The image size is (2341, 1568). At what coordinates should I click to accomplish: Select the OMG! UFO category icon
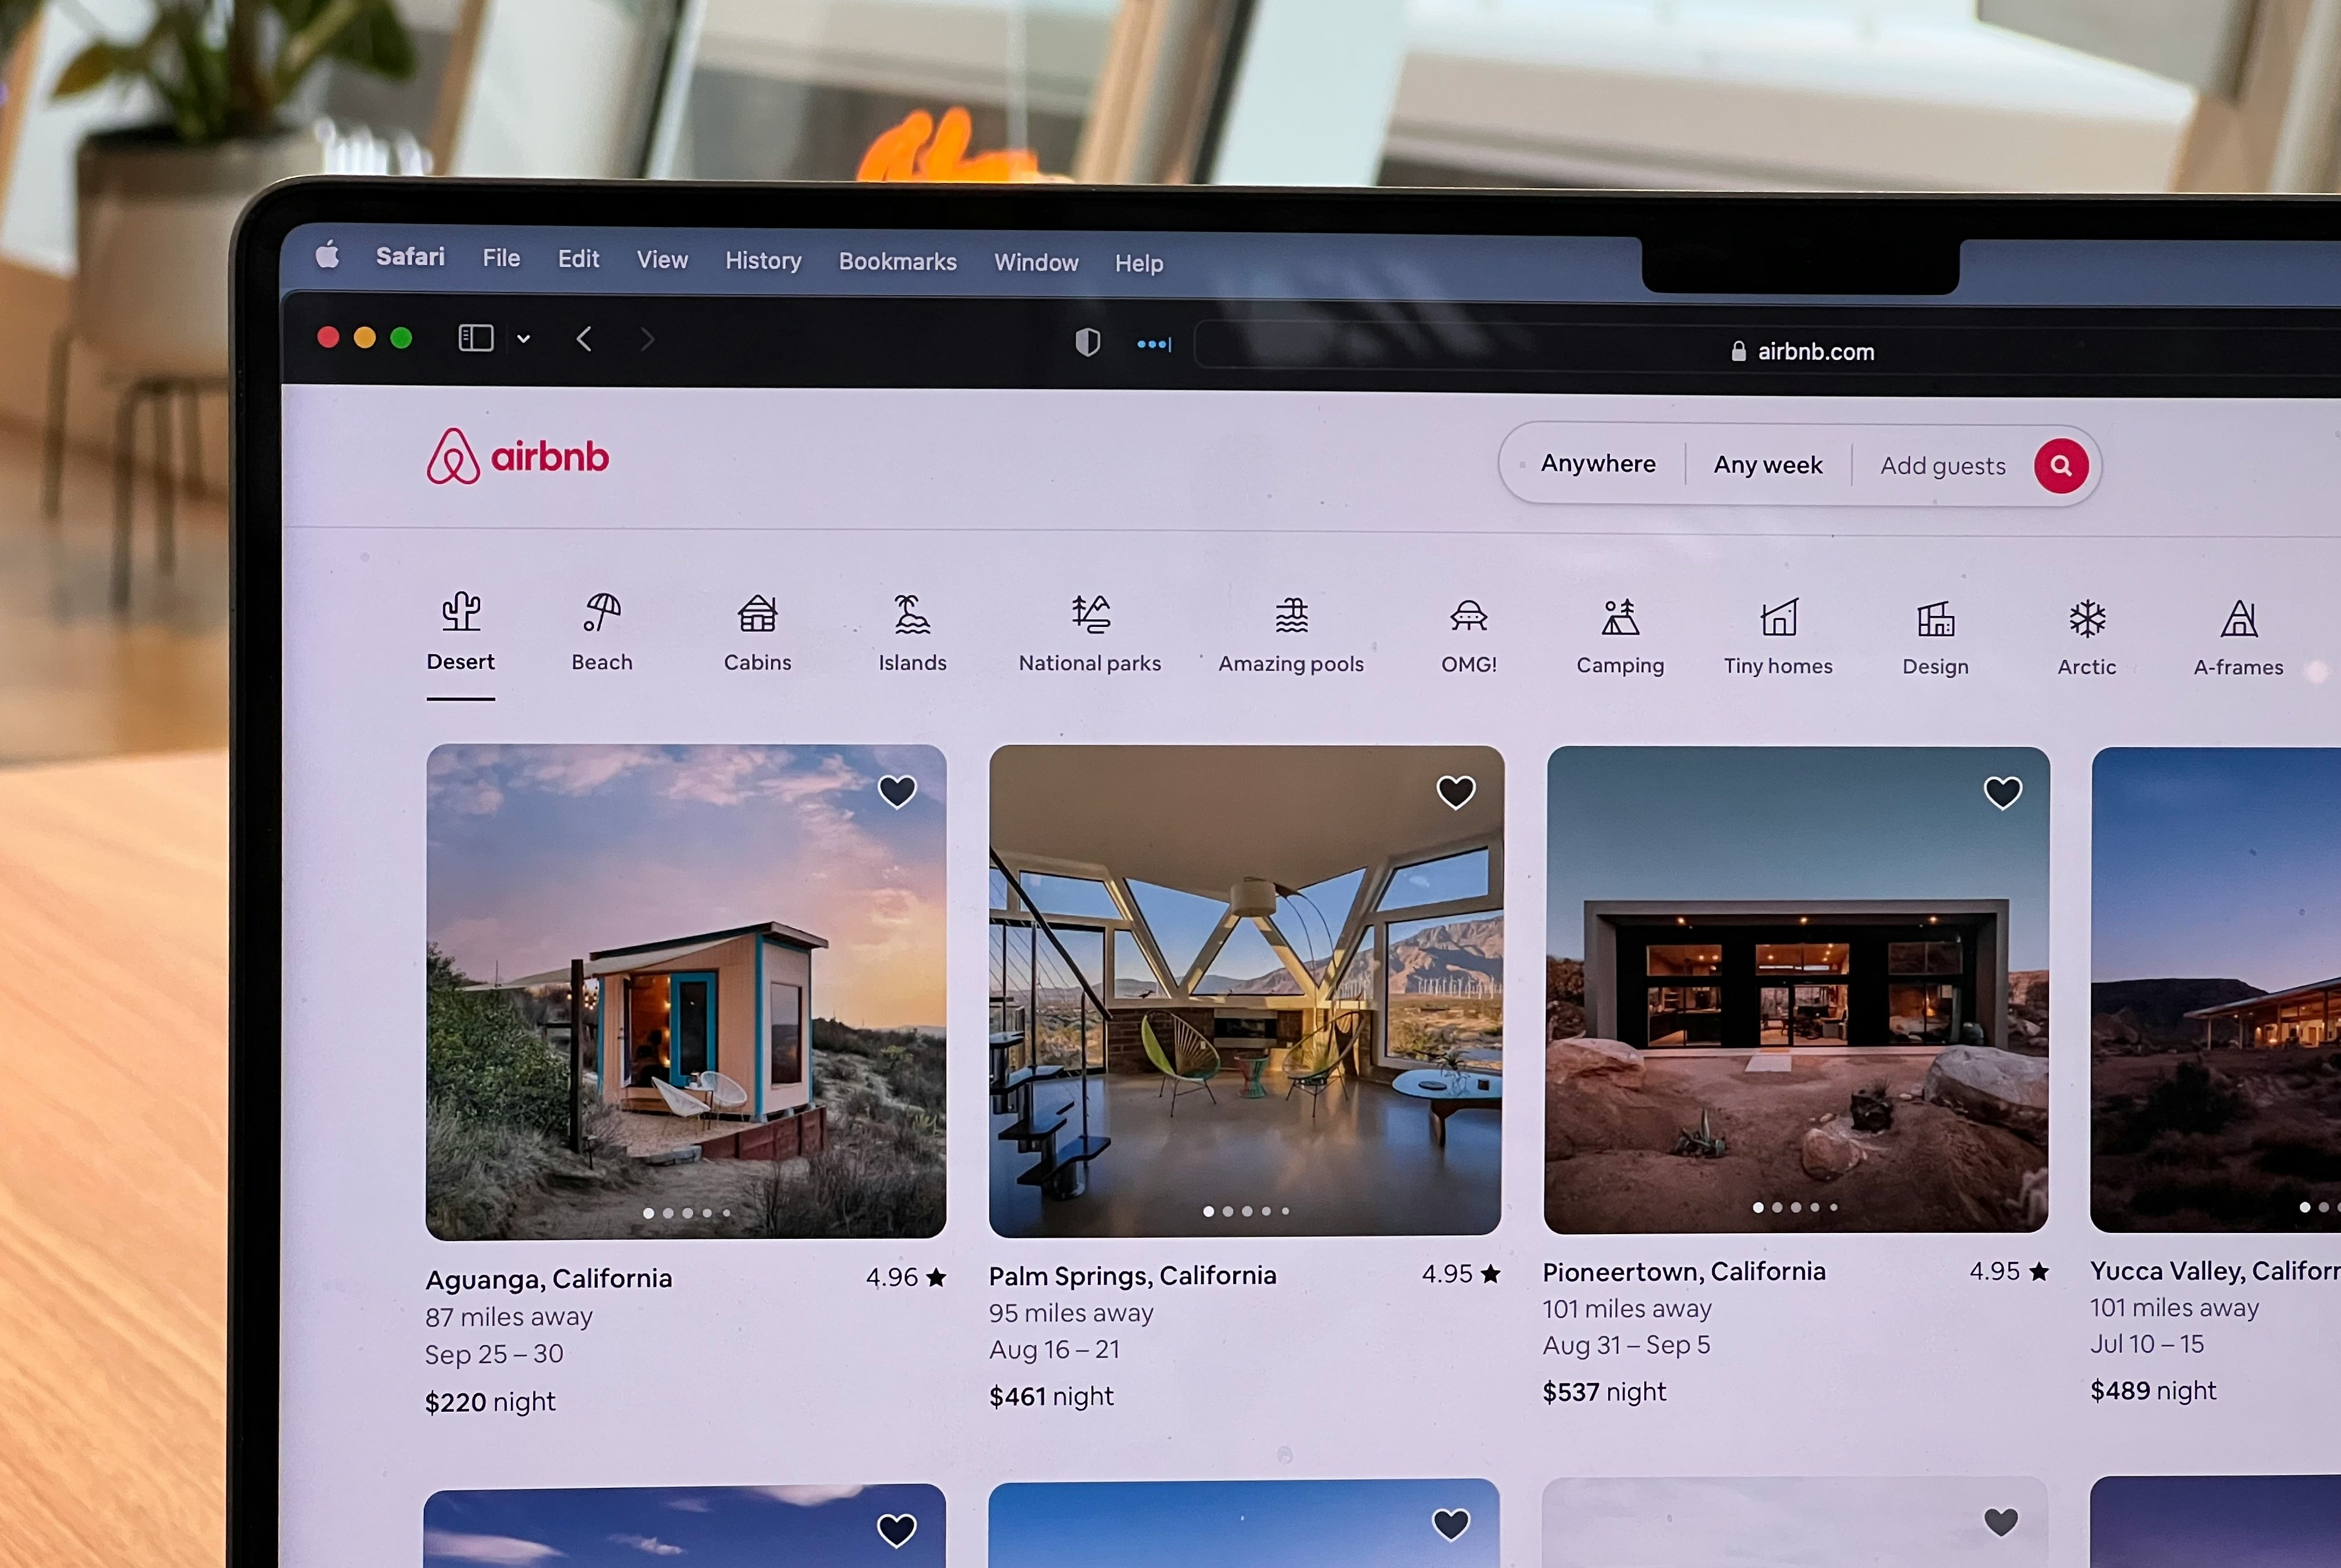click(1468, 617)
